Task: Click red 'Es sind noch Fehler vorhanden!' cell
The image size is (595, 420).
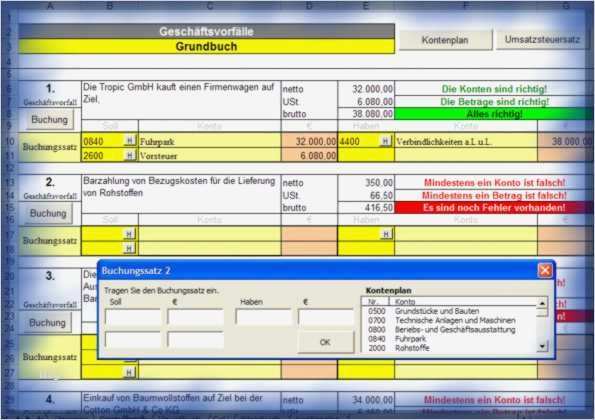Action: 494,208
